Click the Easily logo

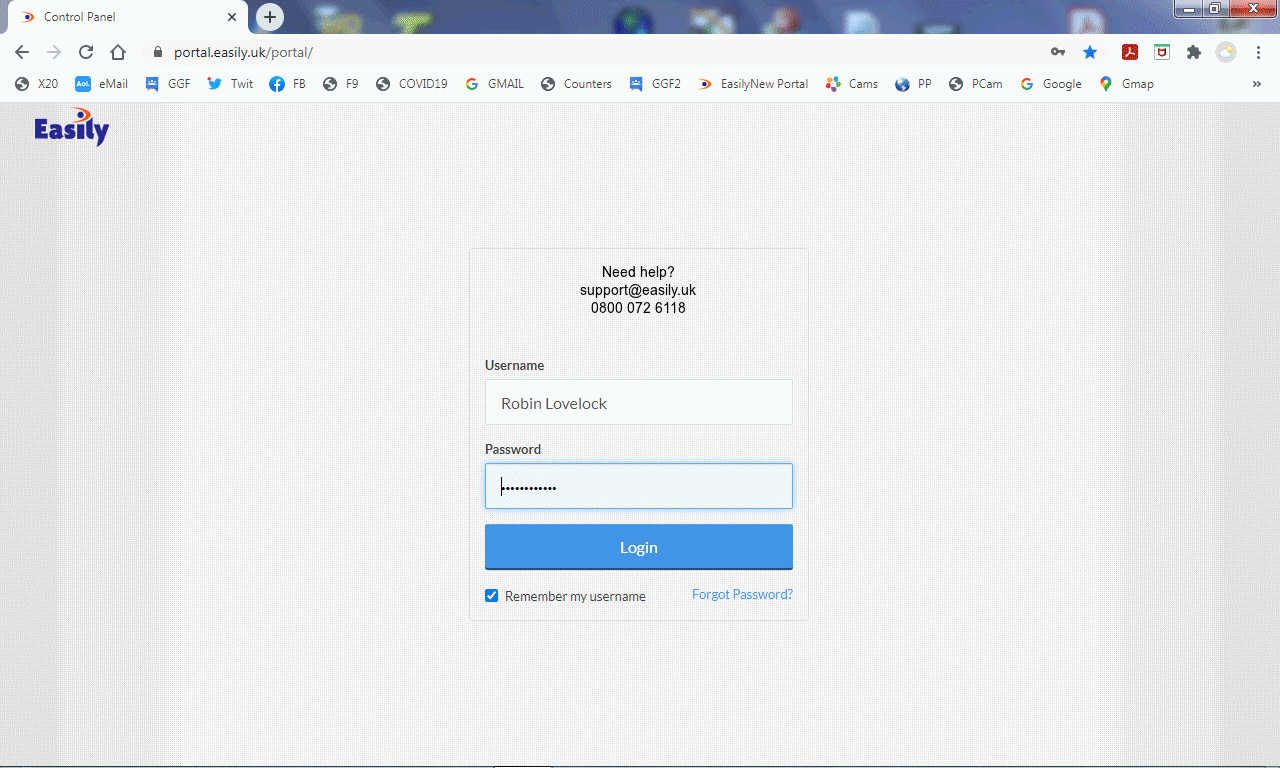pyautogui.click(x=71, y=127)
